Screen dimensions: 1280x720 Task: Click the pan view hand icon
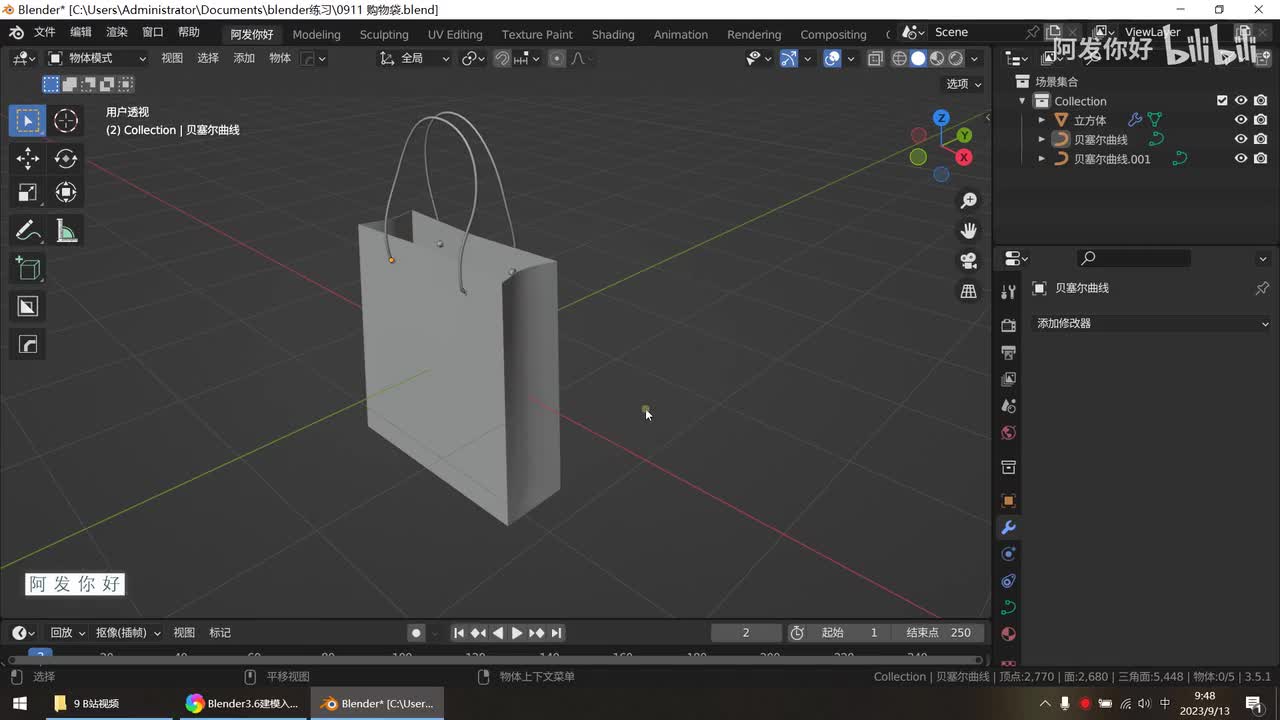click(968, 231)
